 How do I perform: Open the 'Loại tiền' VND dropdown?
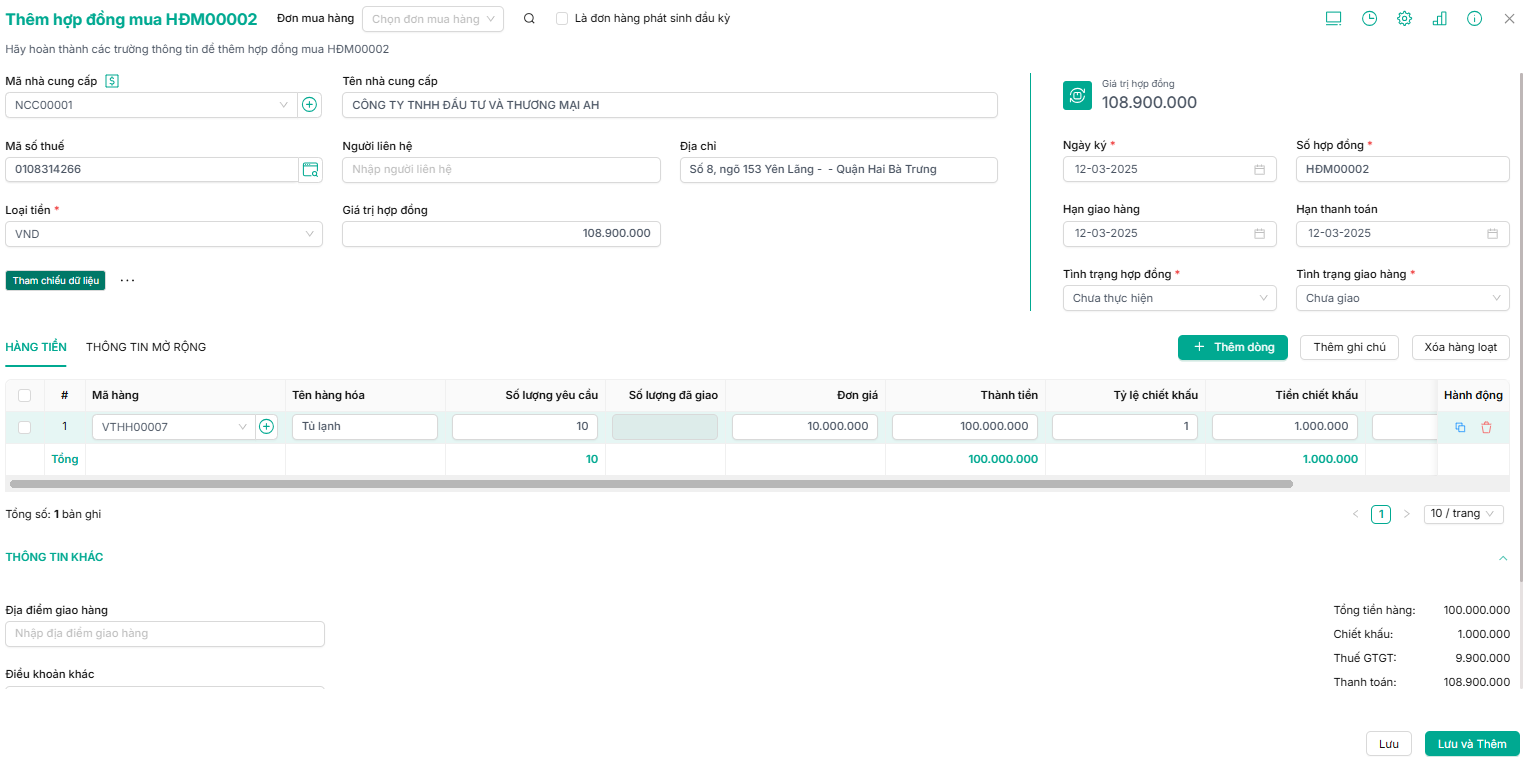164,234
